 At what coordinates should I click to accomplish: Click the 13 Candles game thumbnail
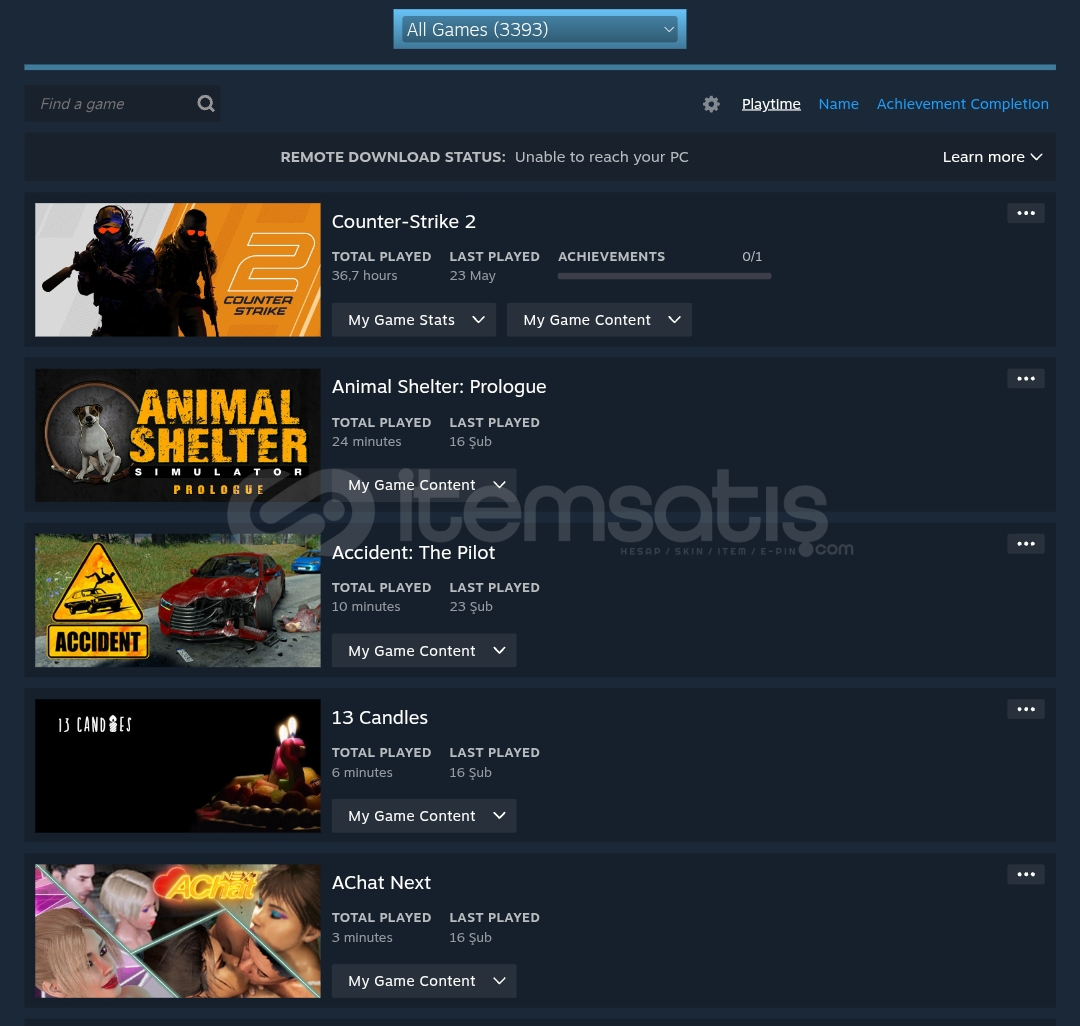[x=178, y=766]
